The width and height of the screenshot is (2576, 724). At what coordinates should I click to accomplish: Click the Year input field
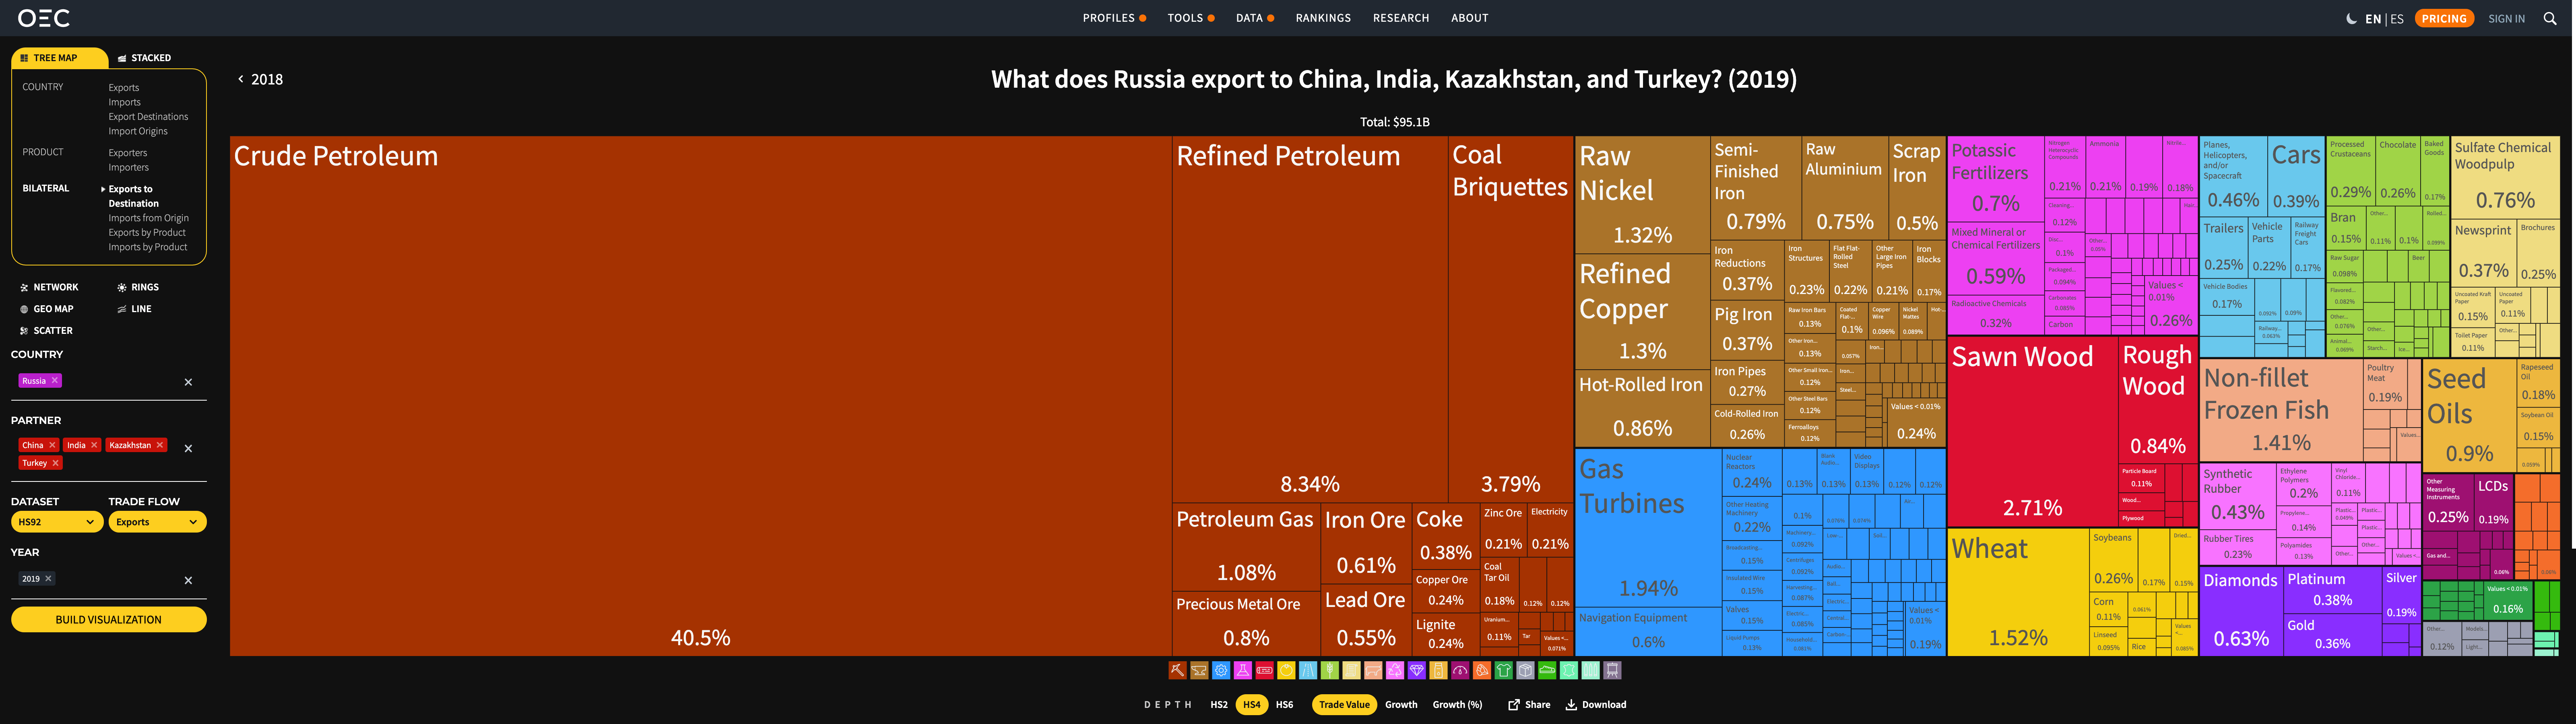[x=109, y=579]
